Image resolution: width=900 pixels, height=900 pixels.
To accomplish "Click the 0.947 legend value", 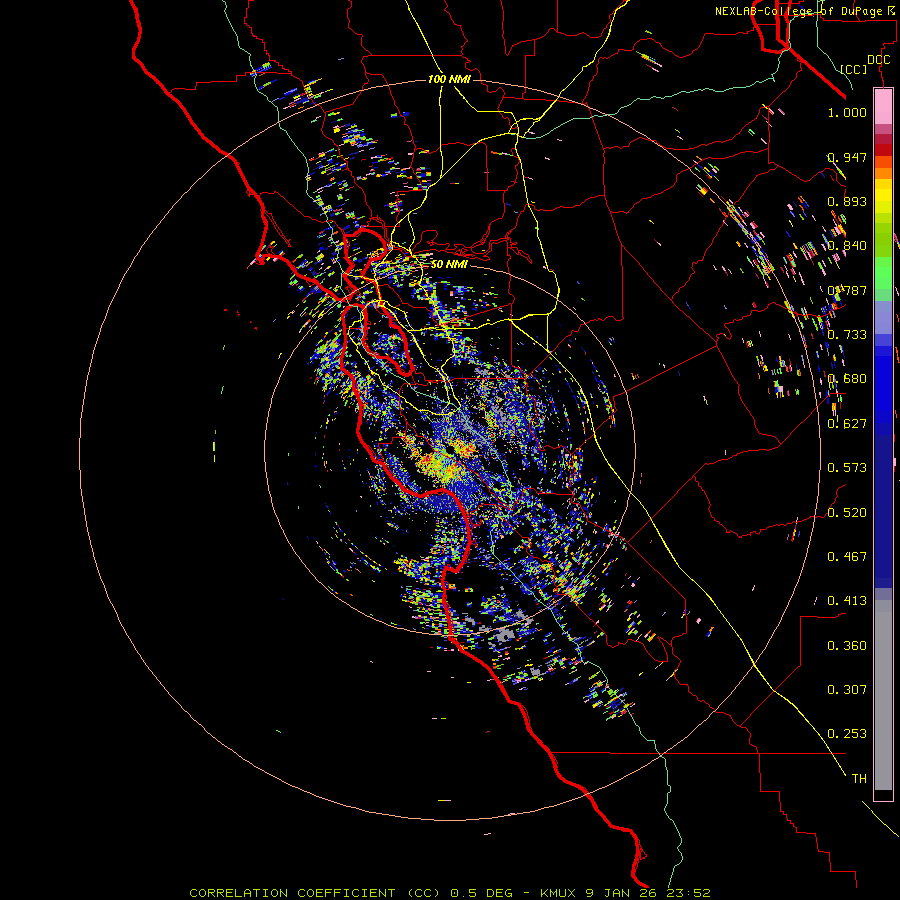I will point(847,157).
